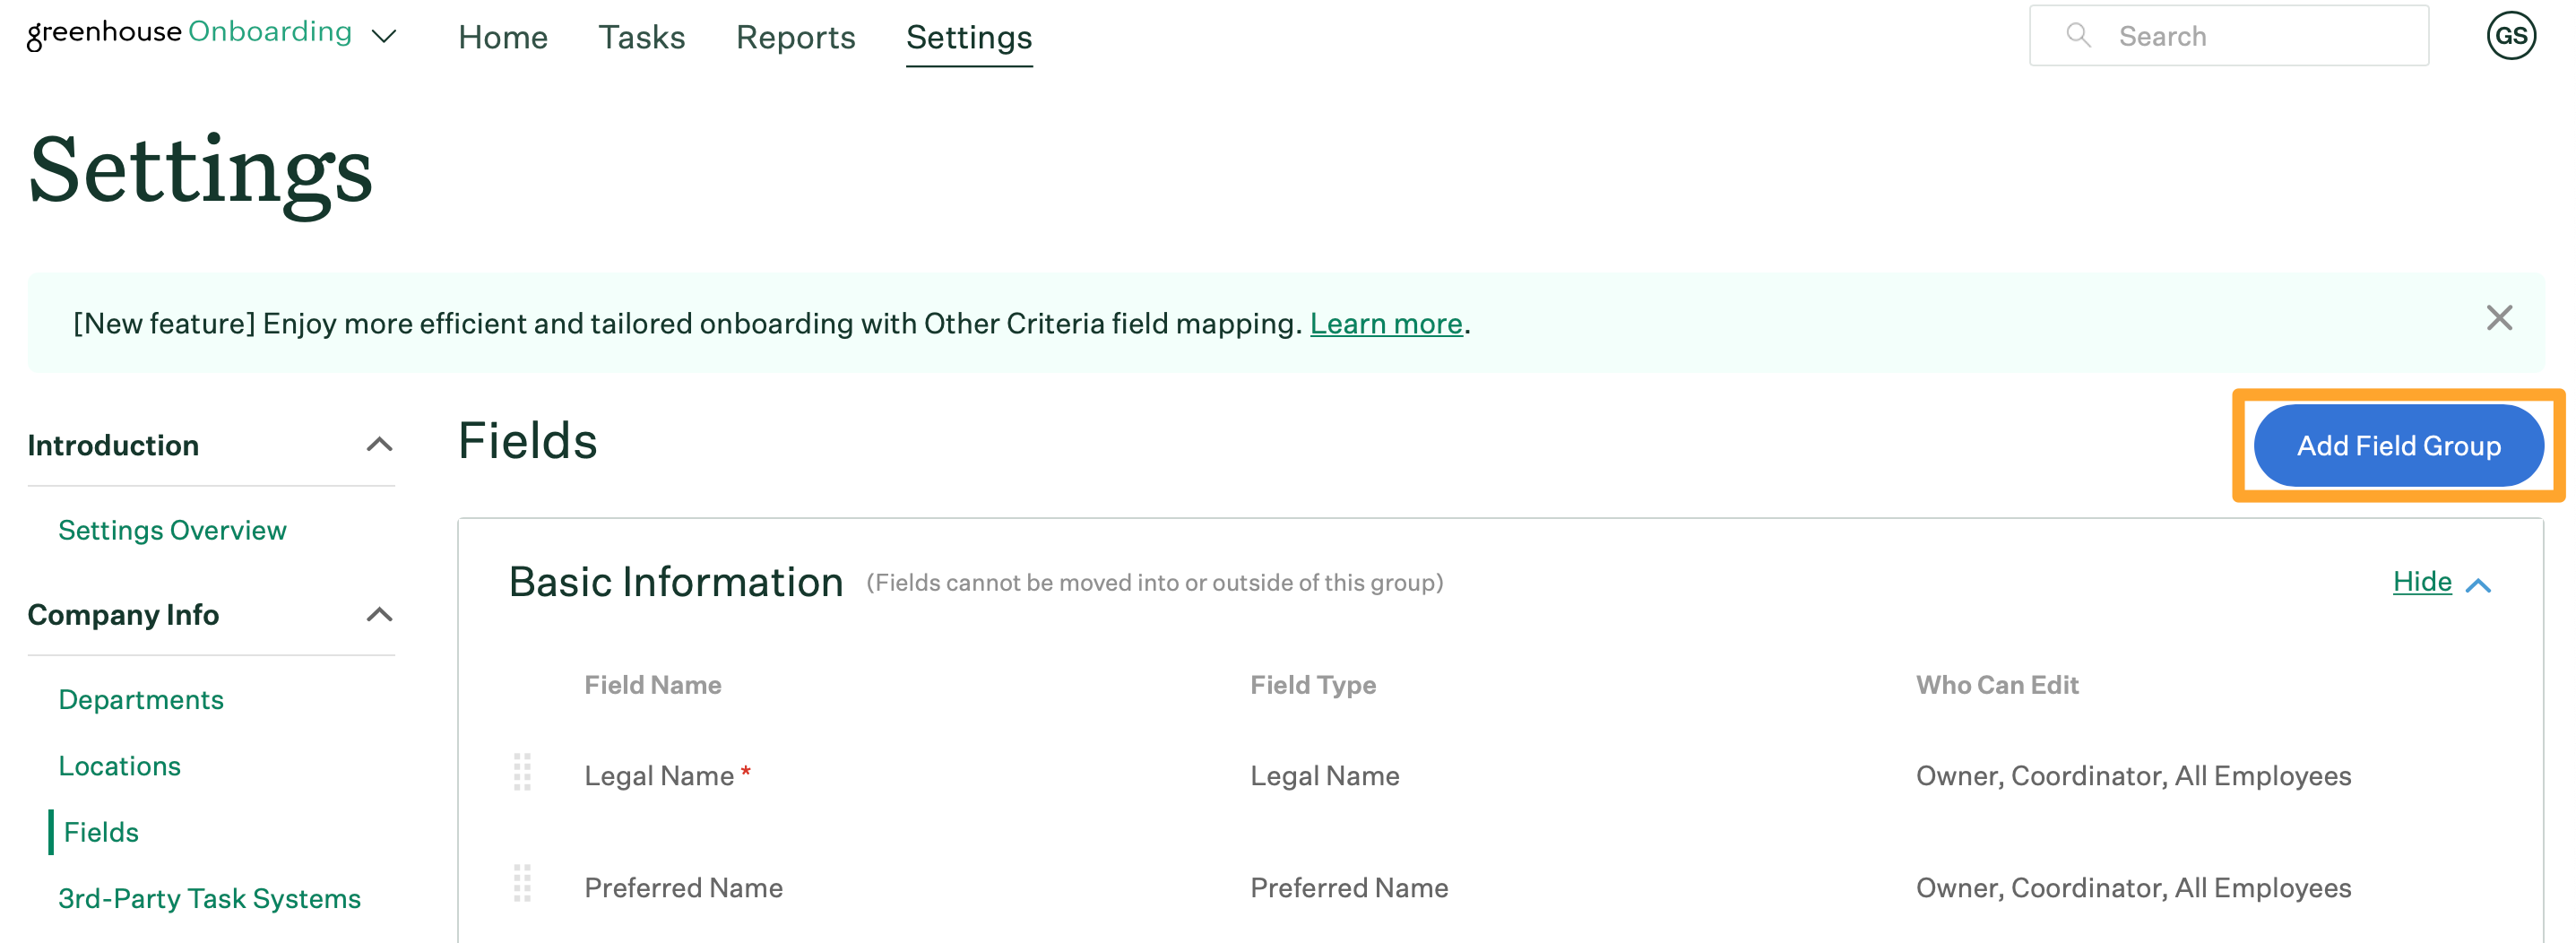Select the Settings tab
The image size is (2576, 943).
pyautogui.click(x=969, y=37)
